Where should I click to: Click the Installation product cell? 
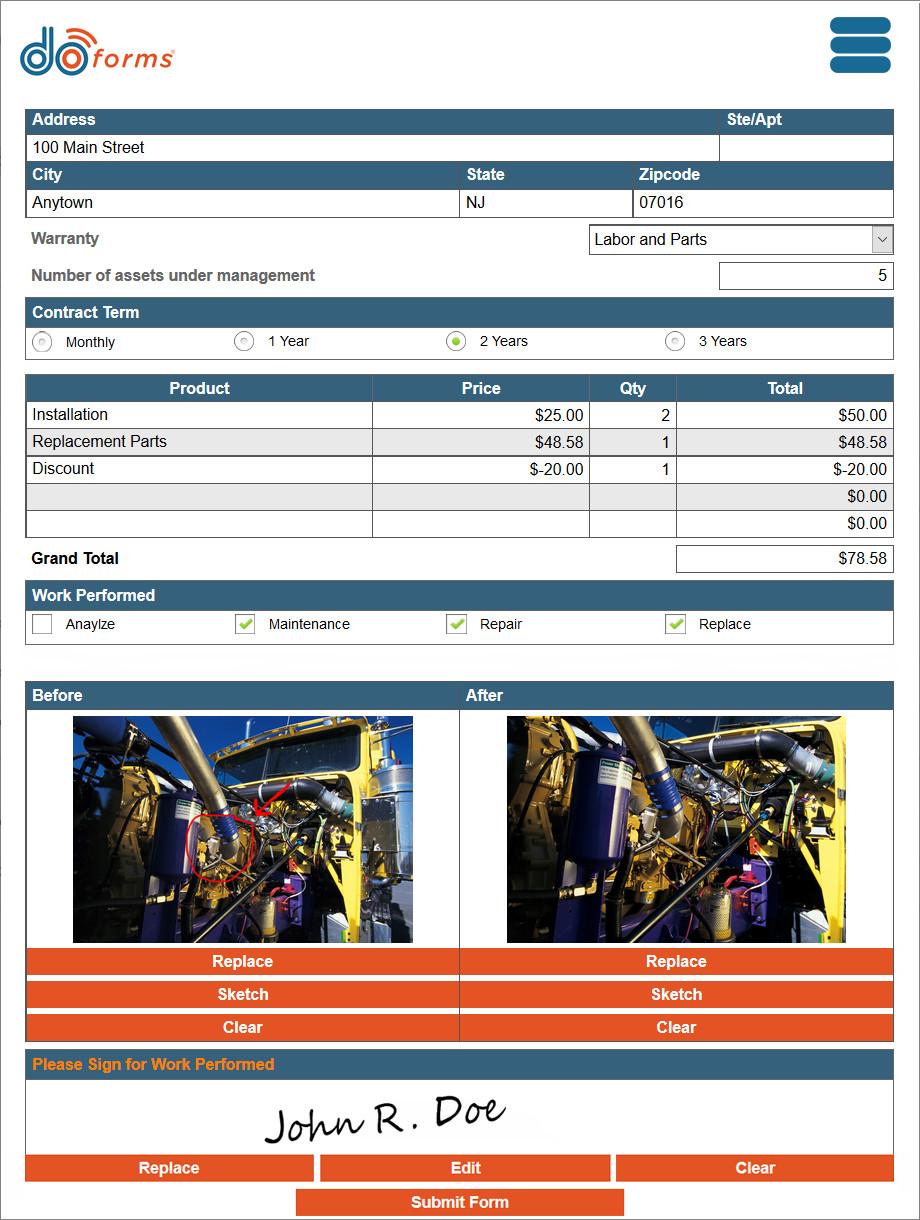click(x=199, y=415)
